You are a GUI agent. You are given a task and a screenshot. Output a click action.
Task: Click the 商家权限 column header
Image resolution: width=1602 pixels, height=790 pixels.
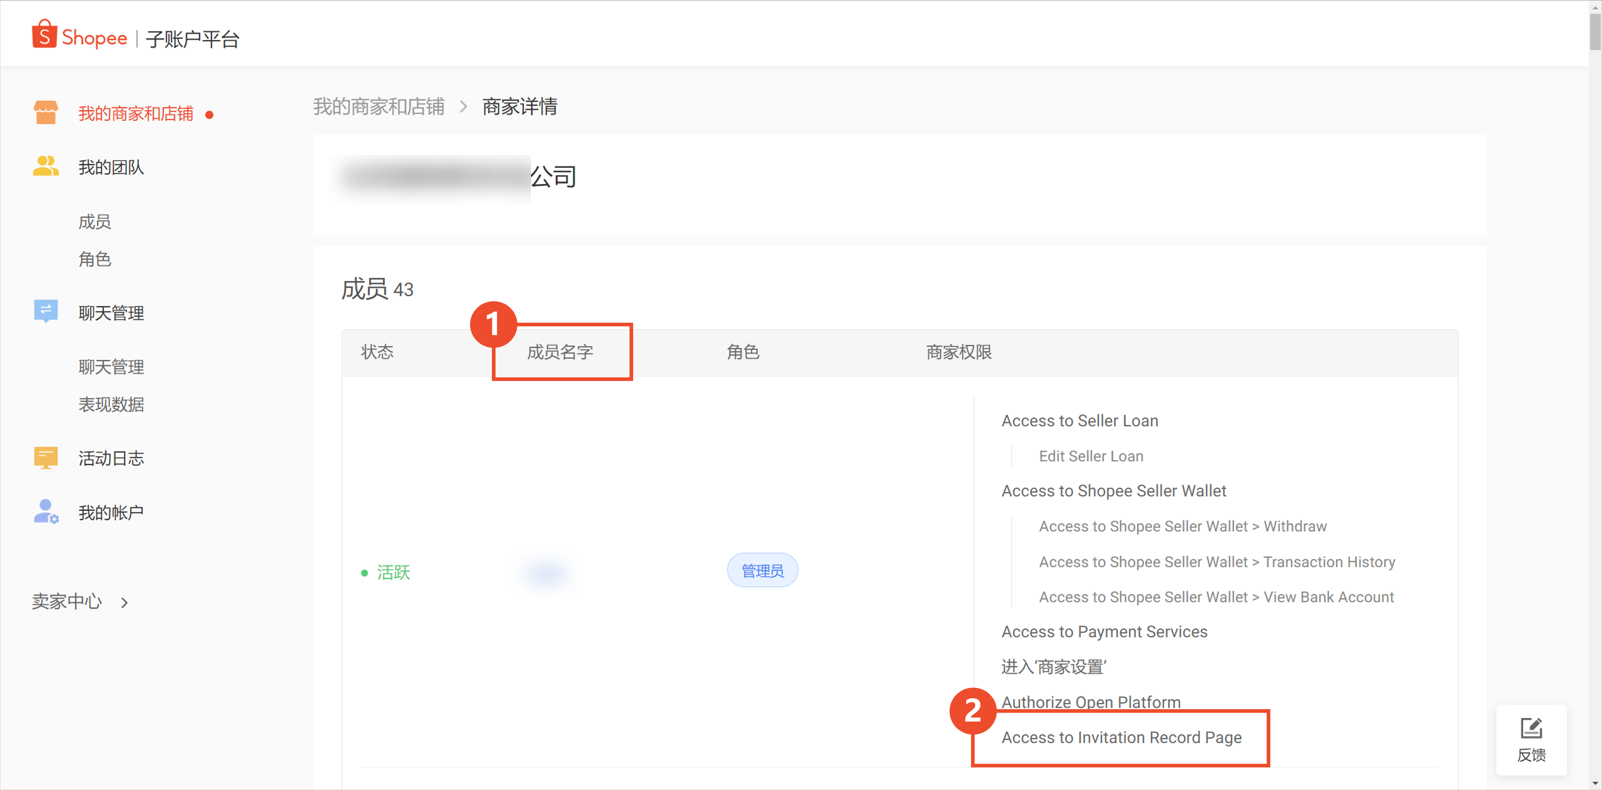(x=959, y=352)
